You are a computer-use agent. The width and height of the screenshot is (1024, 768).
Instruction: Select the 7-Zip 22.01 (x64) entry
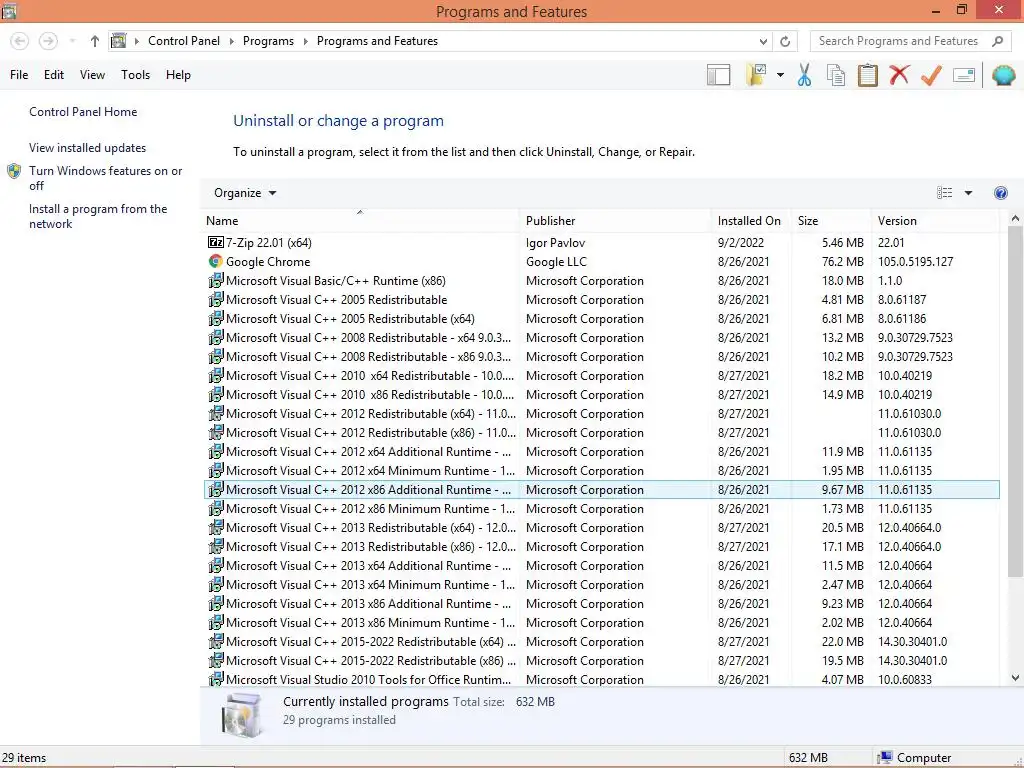click(x=601, y=243)
